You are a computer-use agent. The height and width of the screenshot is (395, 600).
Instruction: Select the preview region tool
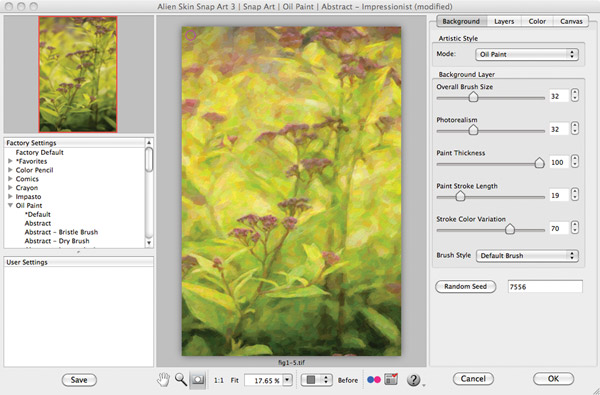tap(198, 380)
